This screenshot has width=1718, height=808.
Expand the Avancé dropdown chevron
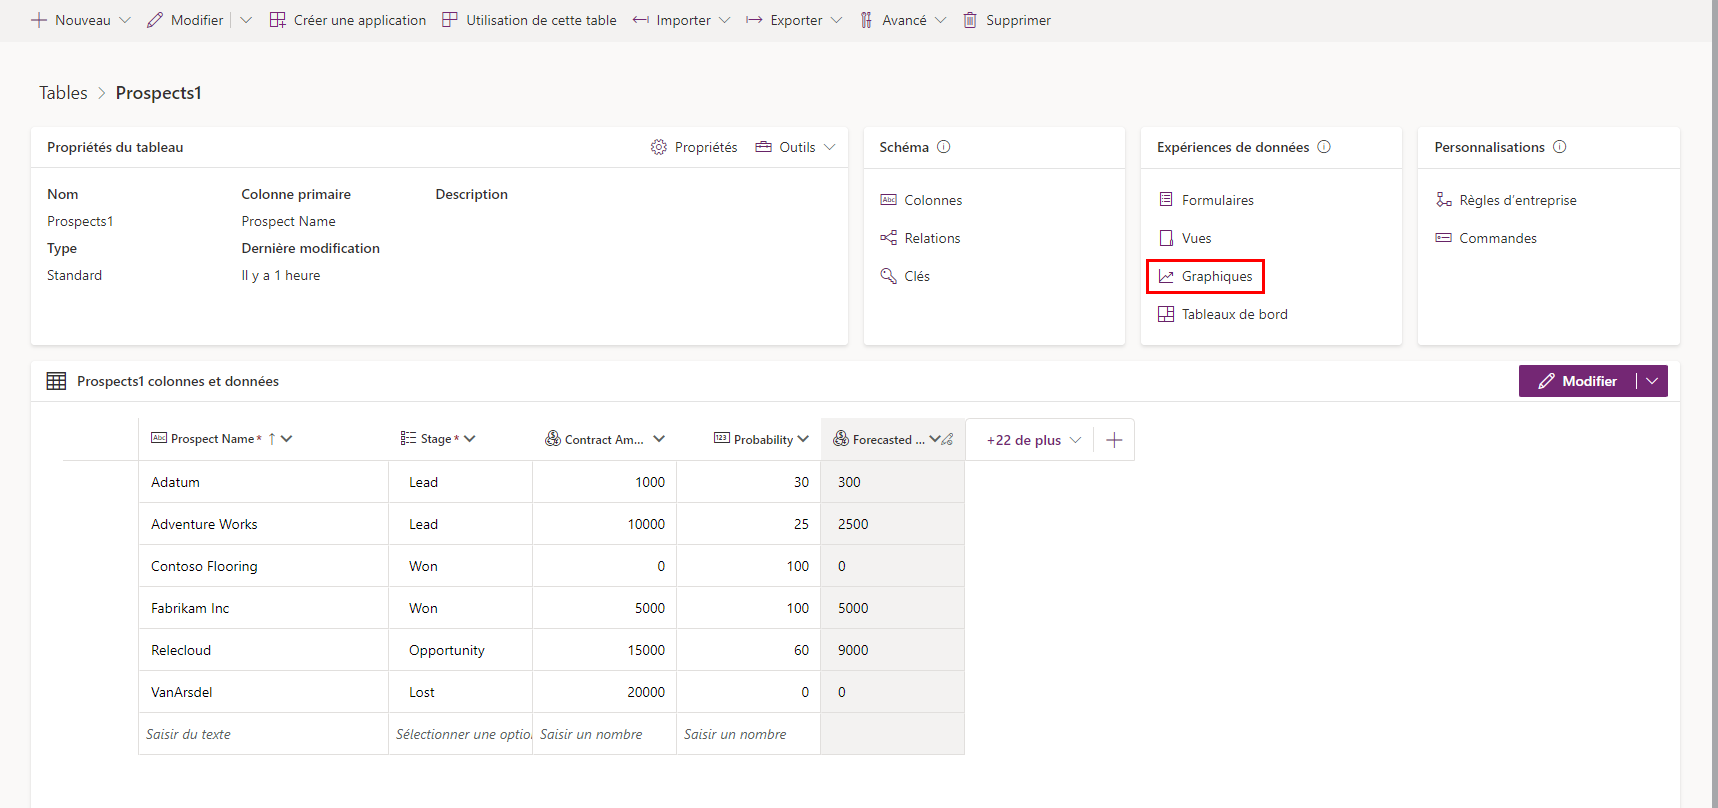[941, 20]
